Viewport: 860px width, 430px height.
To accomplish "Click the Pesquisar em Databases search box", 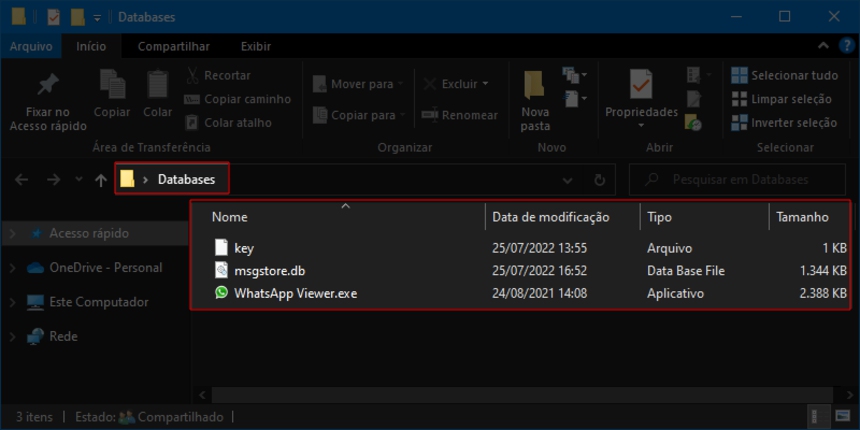I will point(738,179).
